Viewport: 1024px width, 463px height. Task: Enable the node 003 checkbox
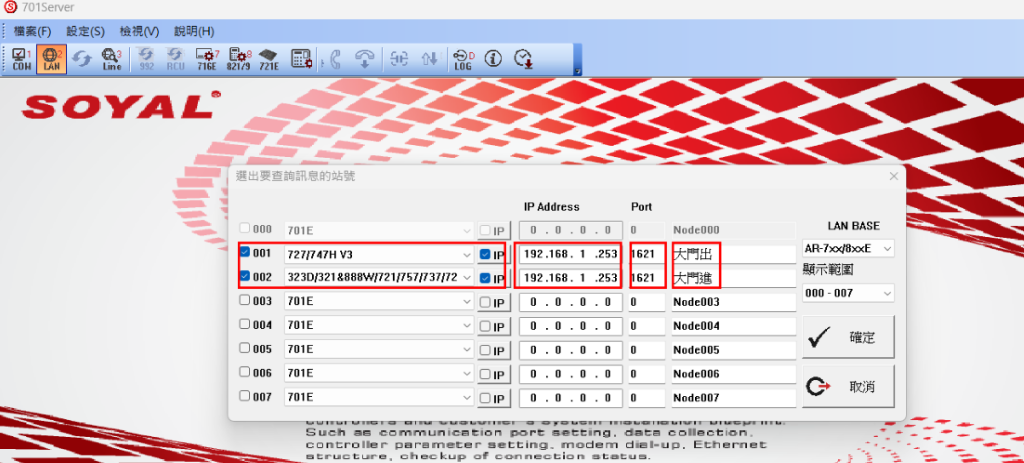tap(245, 301)
